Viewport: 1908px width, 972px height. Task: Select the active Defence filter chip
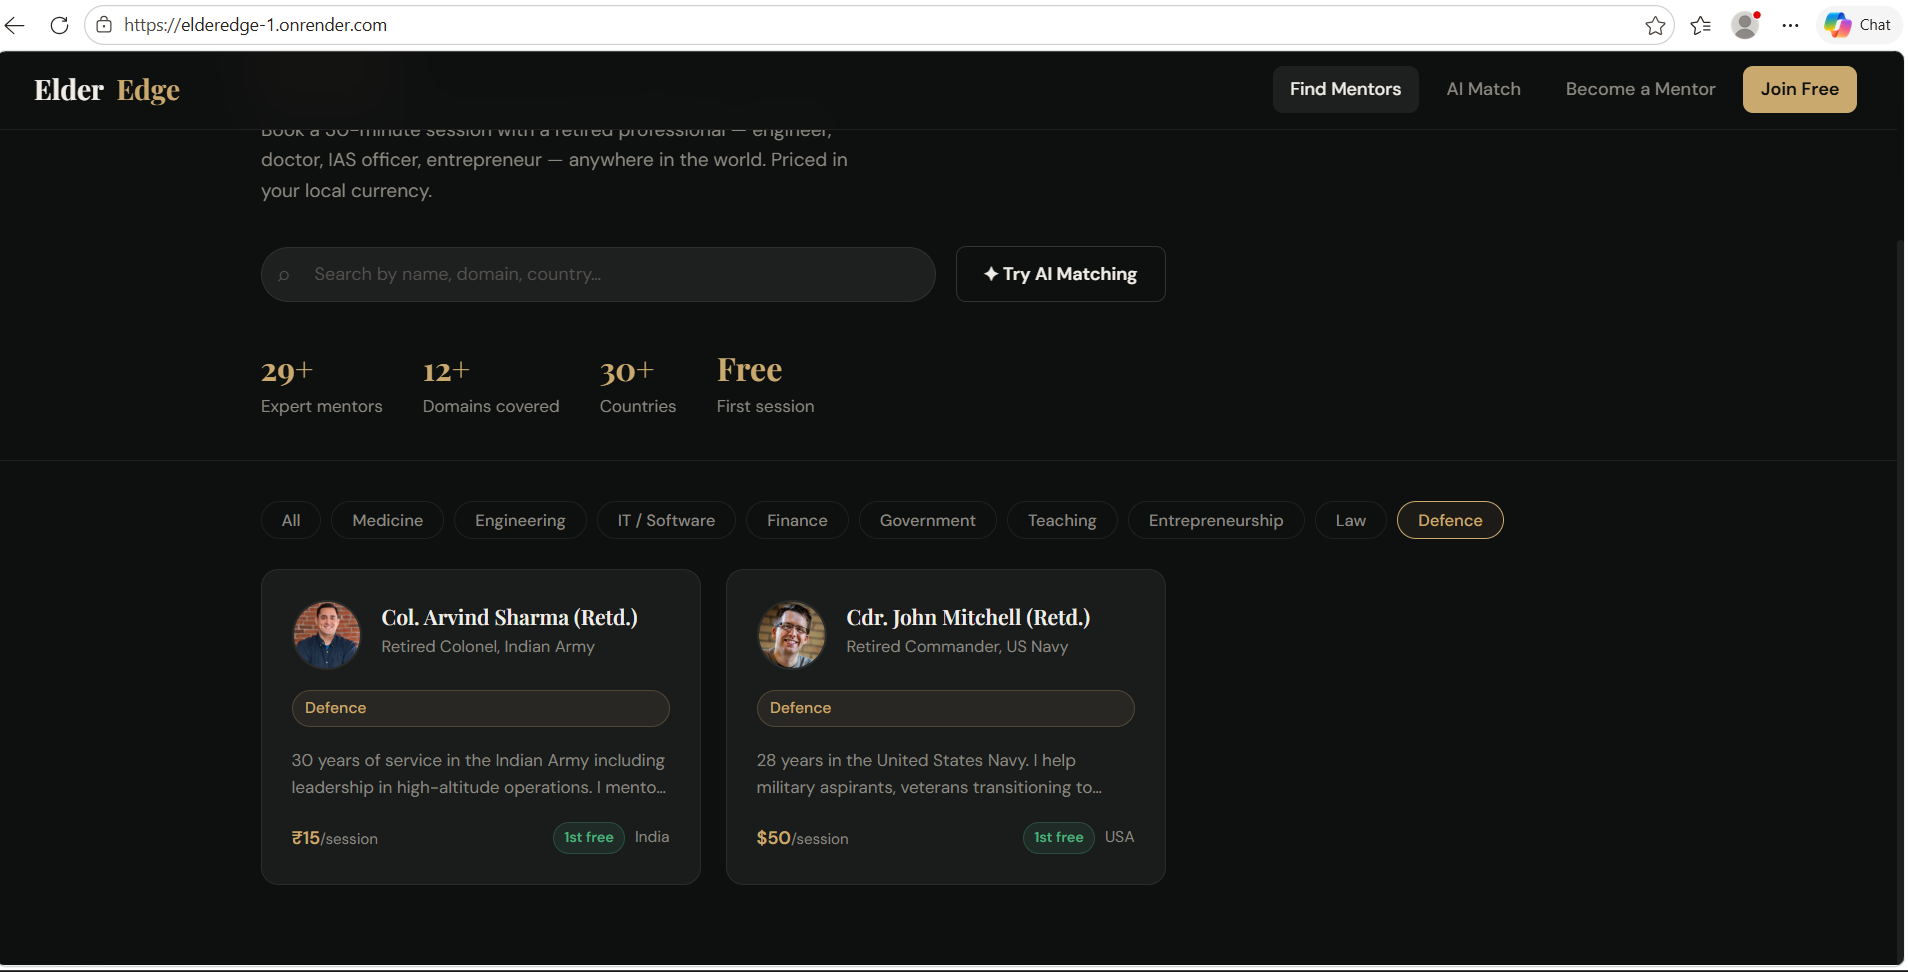1450,520
